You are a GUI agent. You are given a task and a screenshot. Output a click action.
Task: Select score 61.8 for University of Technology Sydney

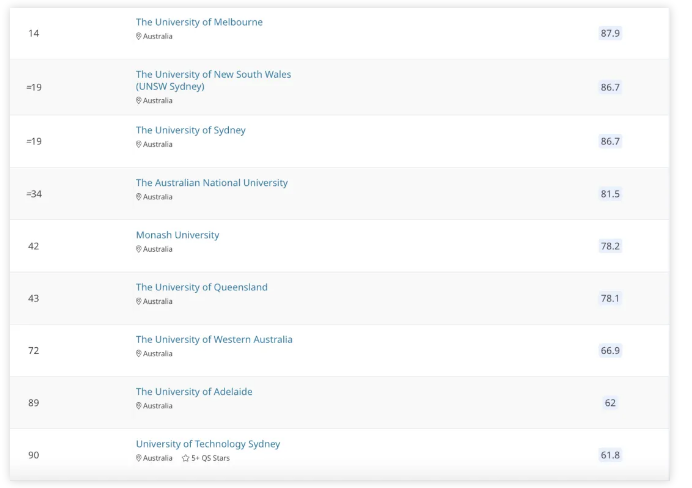tap(610, 455)
